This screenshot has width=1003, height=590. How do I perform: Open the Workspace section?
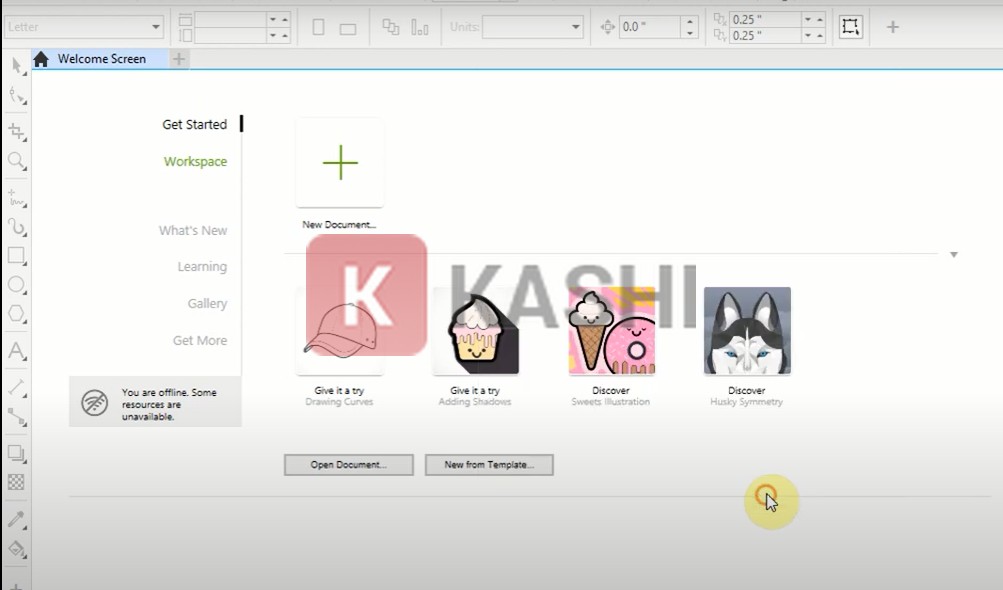(195, 161)
